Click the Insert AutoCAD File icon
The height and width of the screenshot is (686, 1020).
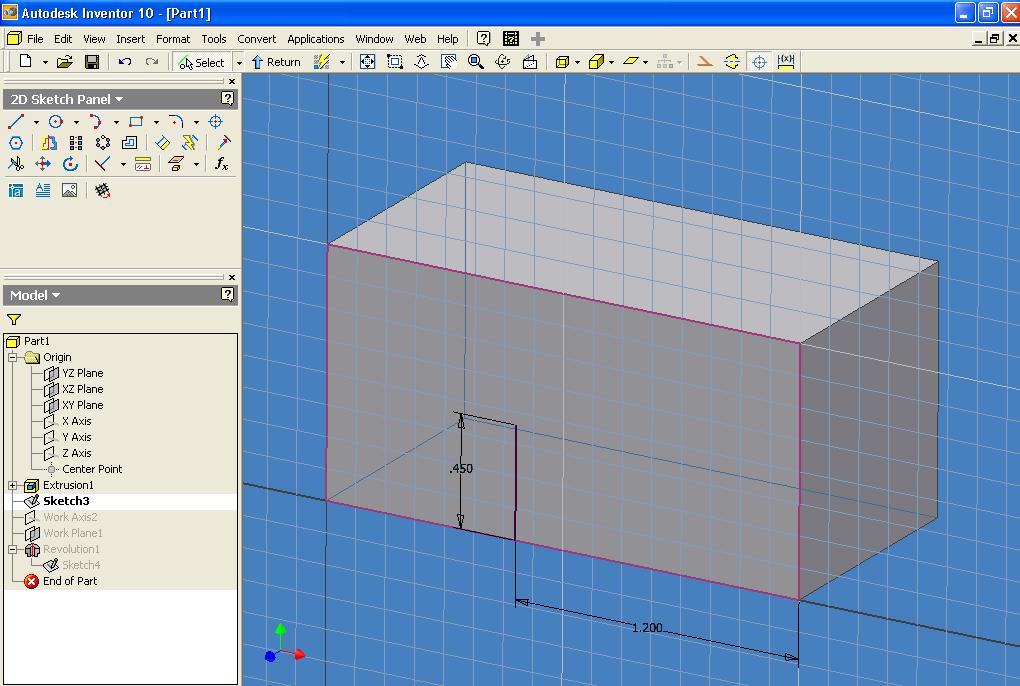[x=16, y=191]
